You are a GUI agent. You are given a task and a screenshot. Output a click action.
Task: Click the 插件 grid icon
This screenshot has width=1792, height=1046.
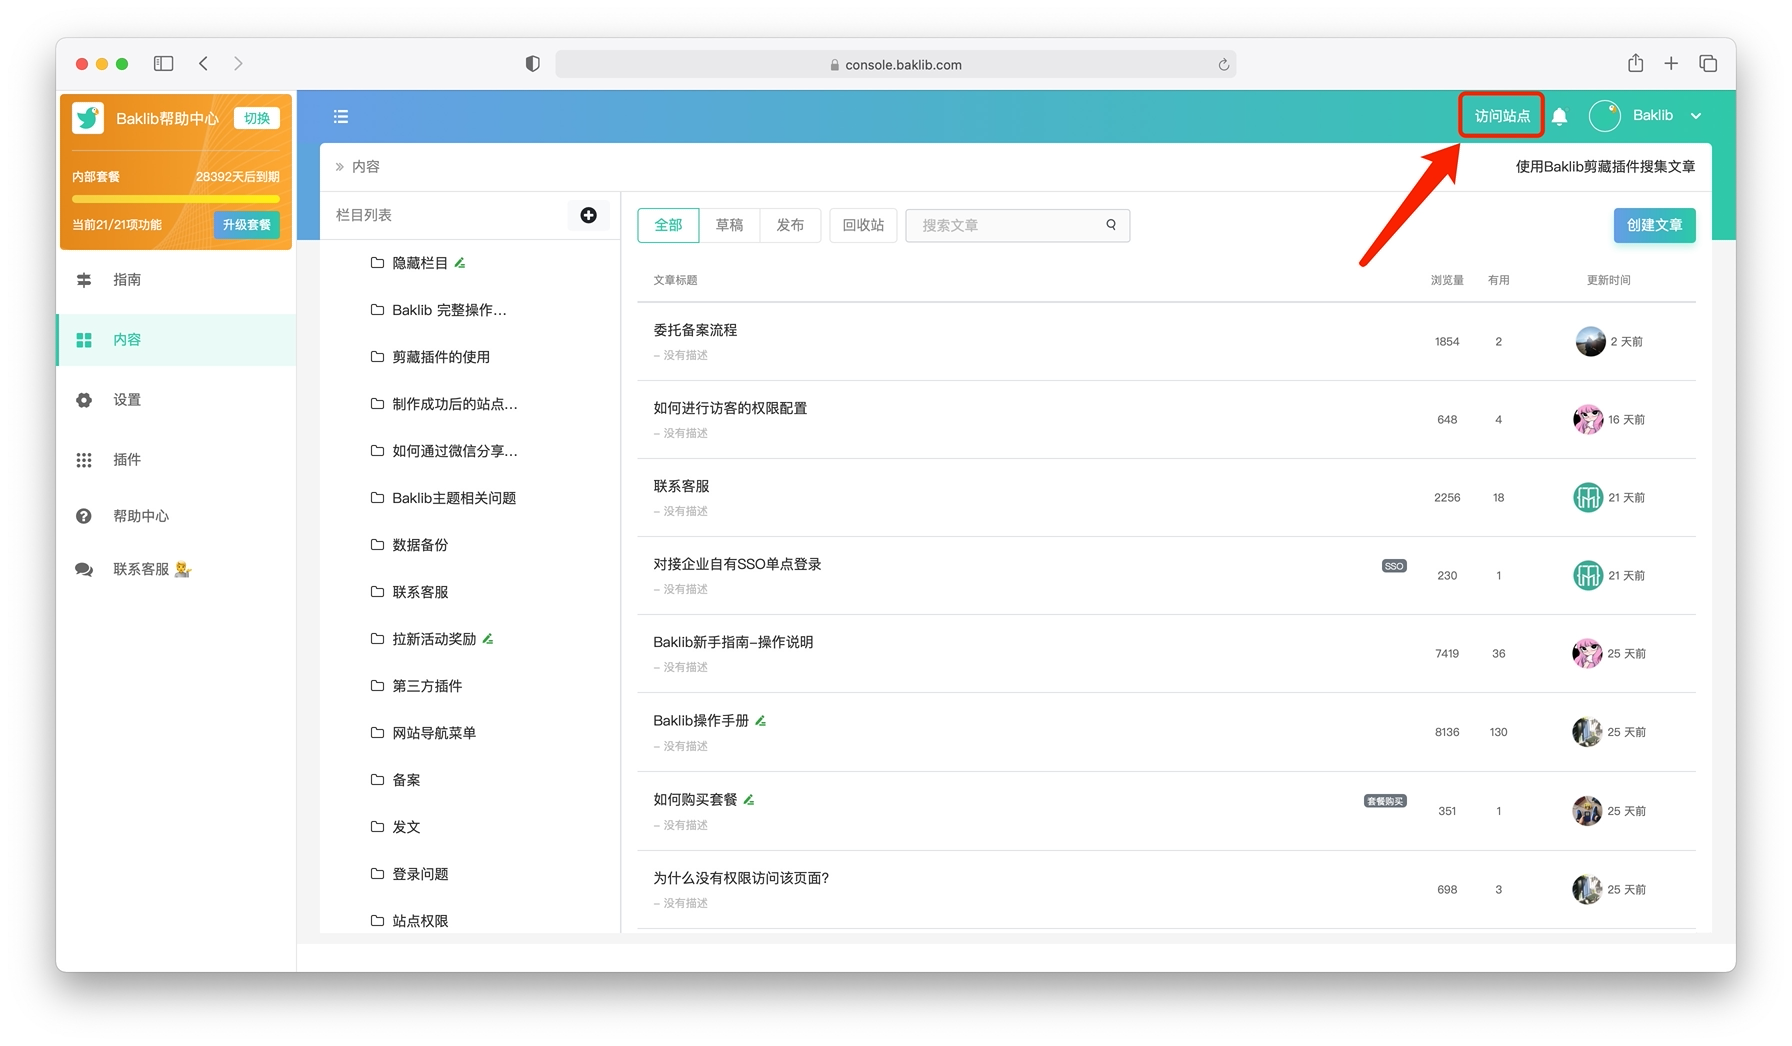[84, 460]
